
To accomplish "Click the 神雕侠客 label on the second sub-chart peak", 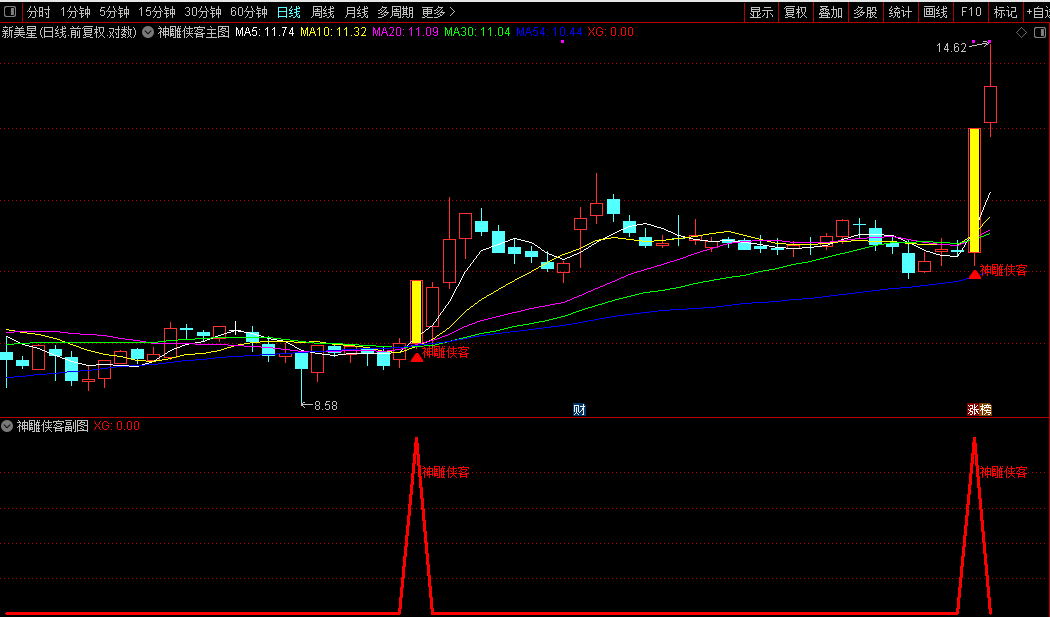I will tap(1003, 472).
